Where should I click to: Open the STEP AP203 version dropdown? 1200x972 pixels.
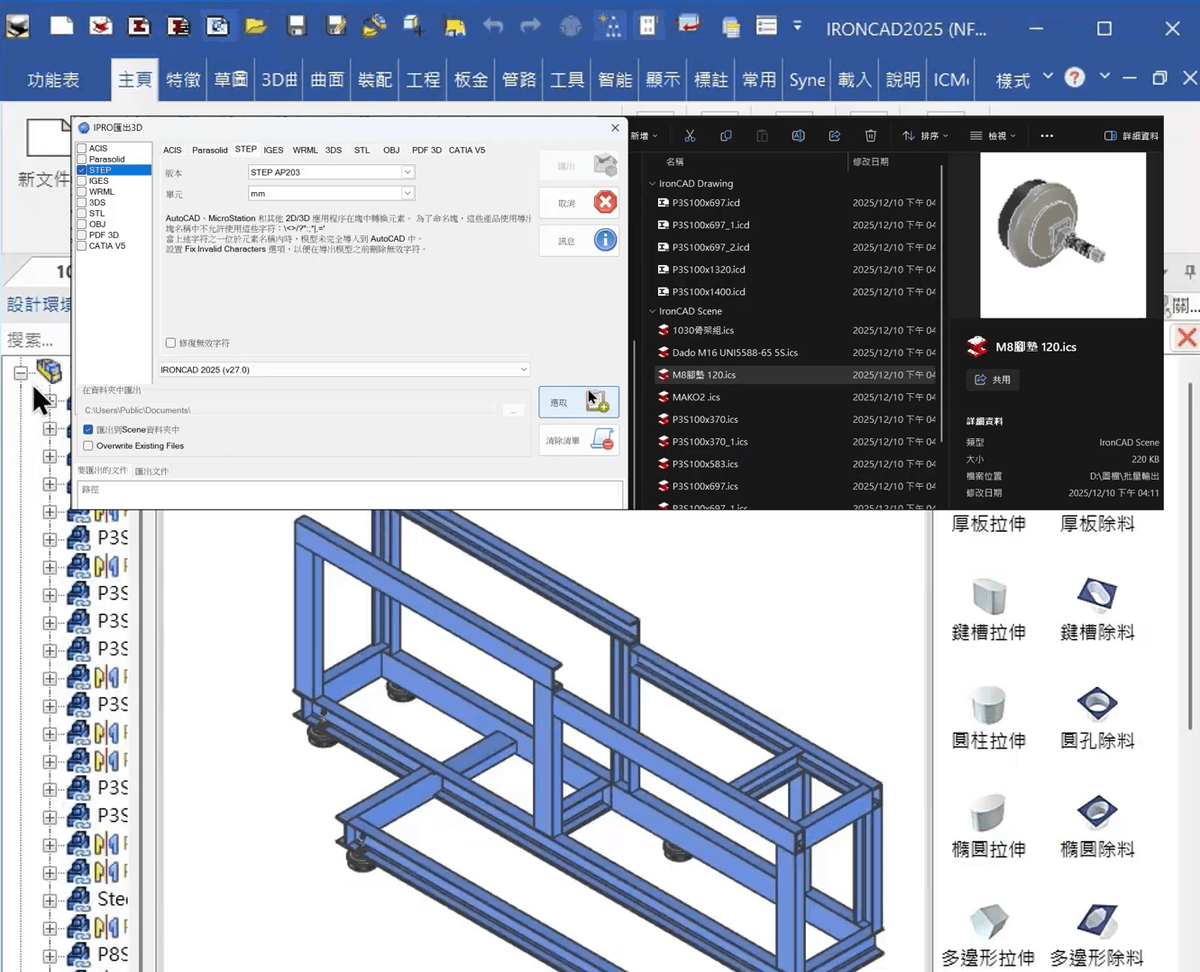406,172
